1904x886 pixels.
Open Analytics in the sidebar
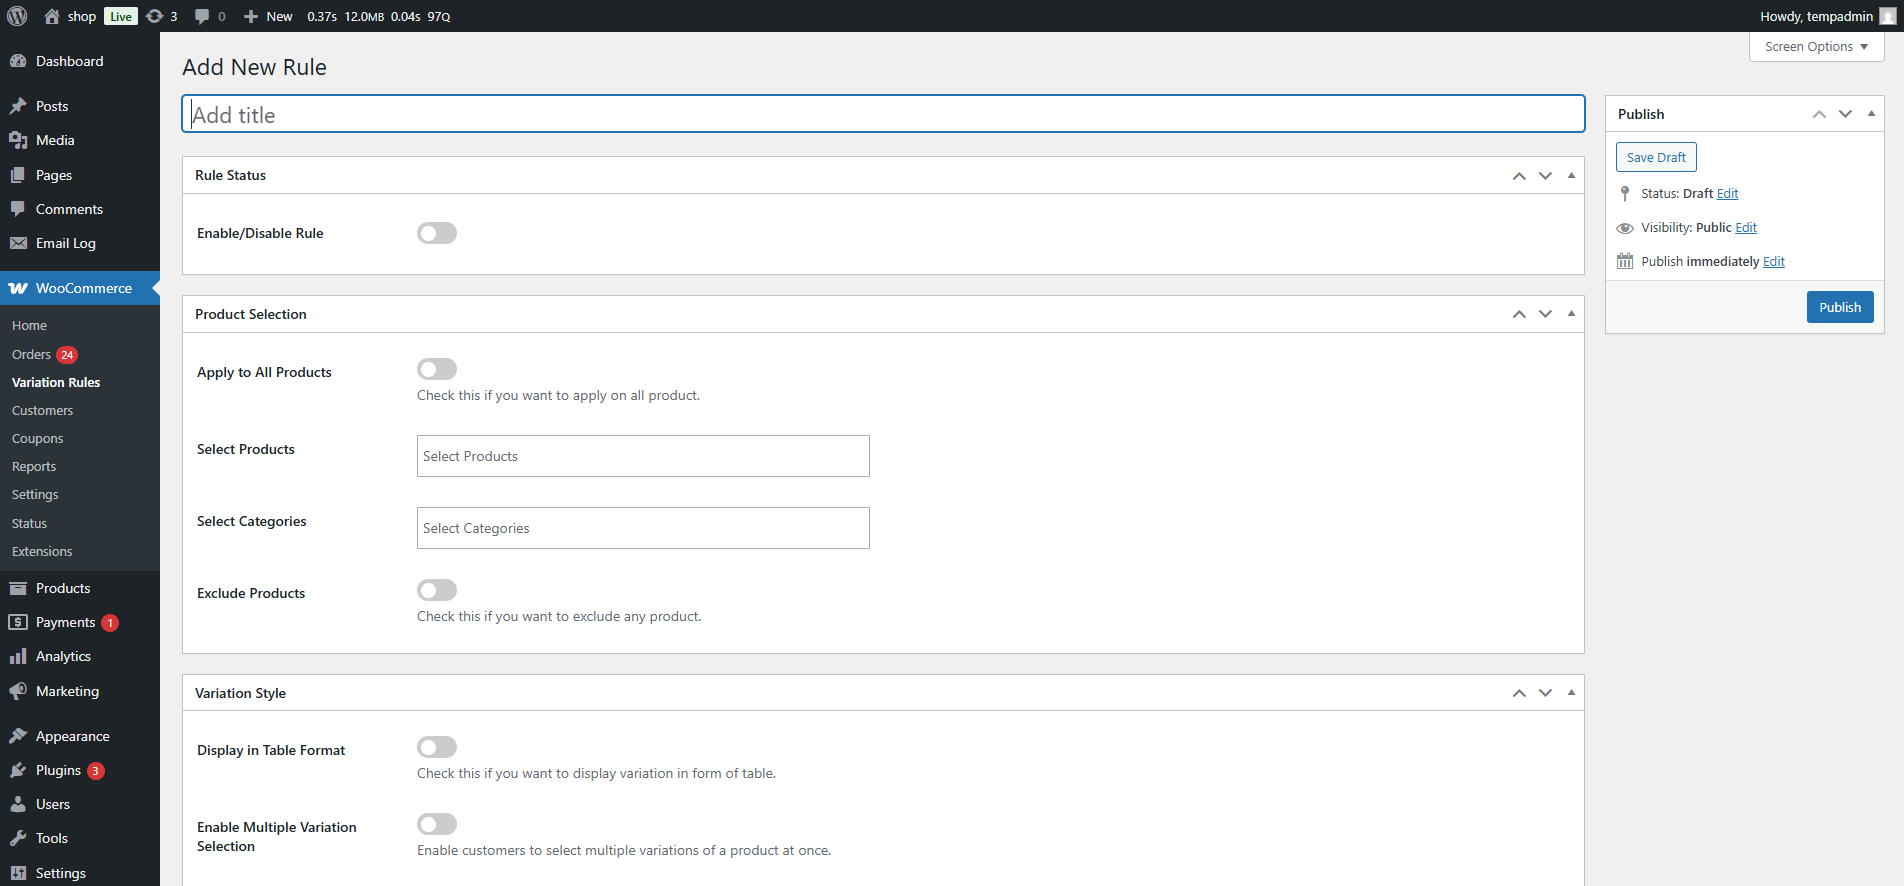pos(63,656)
